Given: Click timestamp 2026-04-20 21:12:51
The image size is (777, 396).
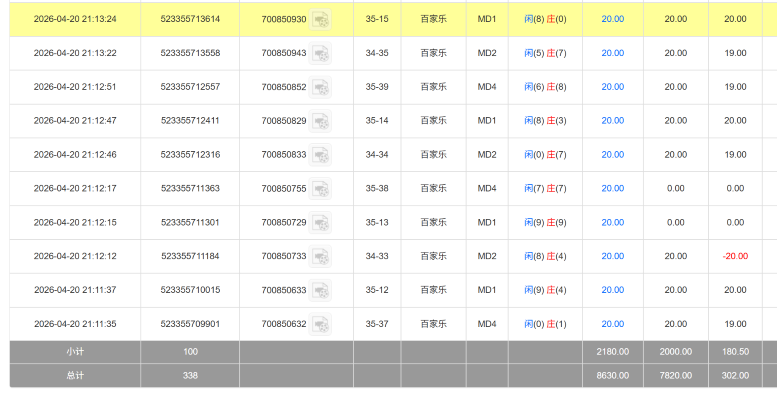Looking at the screenshot, I should tap(75, 87).
